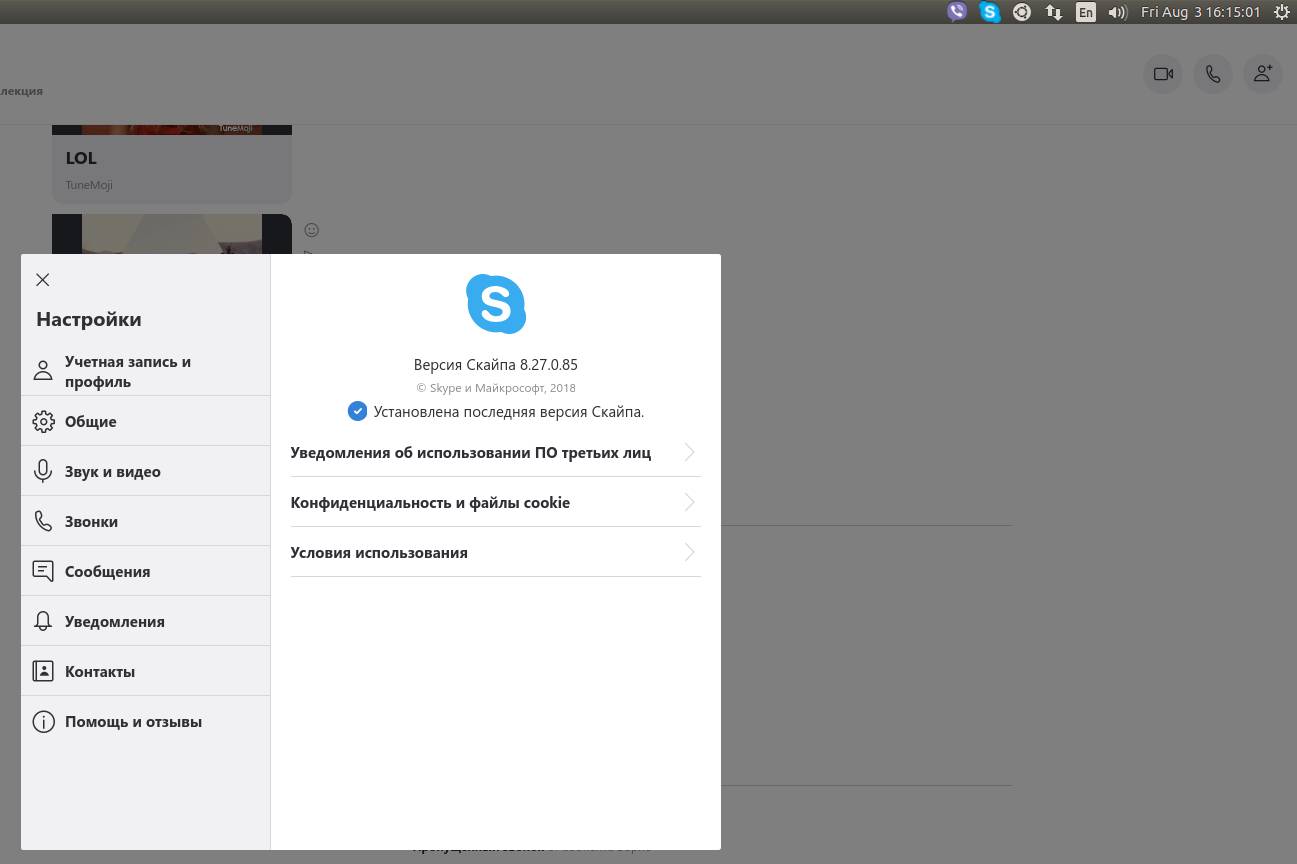Open the sound volume indicator
Screen dimensions: 1297x864
[x=1118, y=12]
